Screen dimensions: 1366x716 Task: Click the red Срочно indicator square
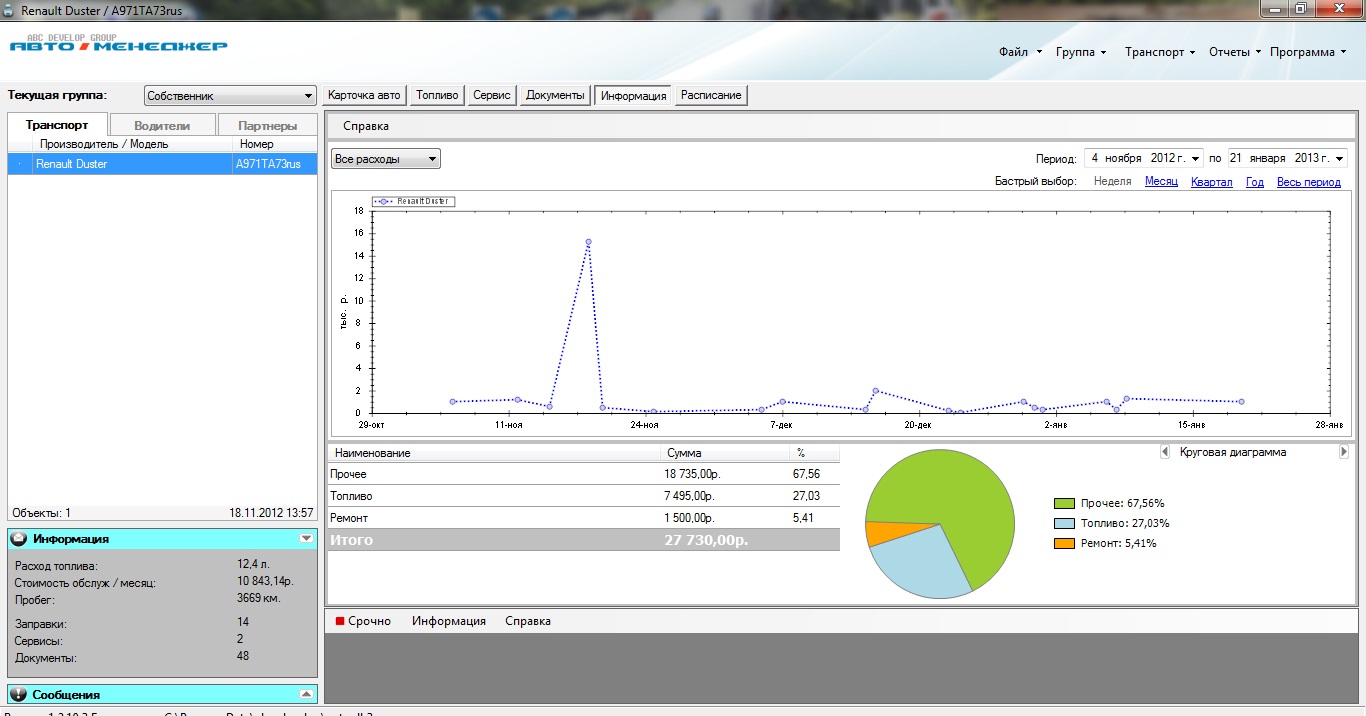click(x=340, y=621)
